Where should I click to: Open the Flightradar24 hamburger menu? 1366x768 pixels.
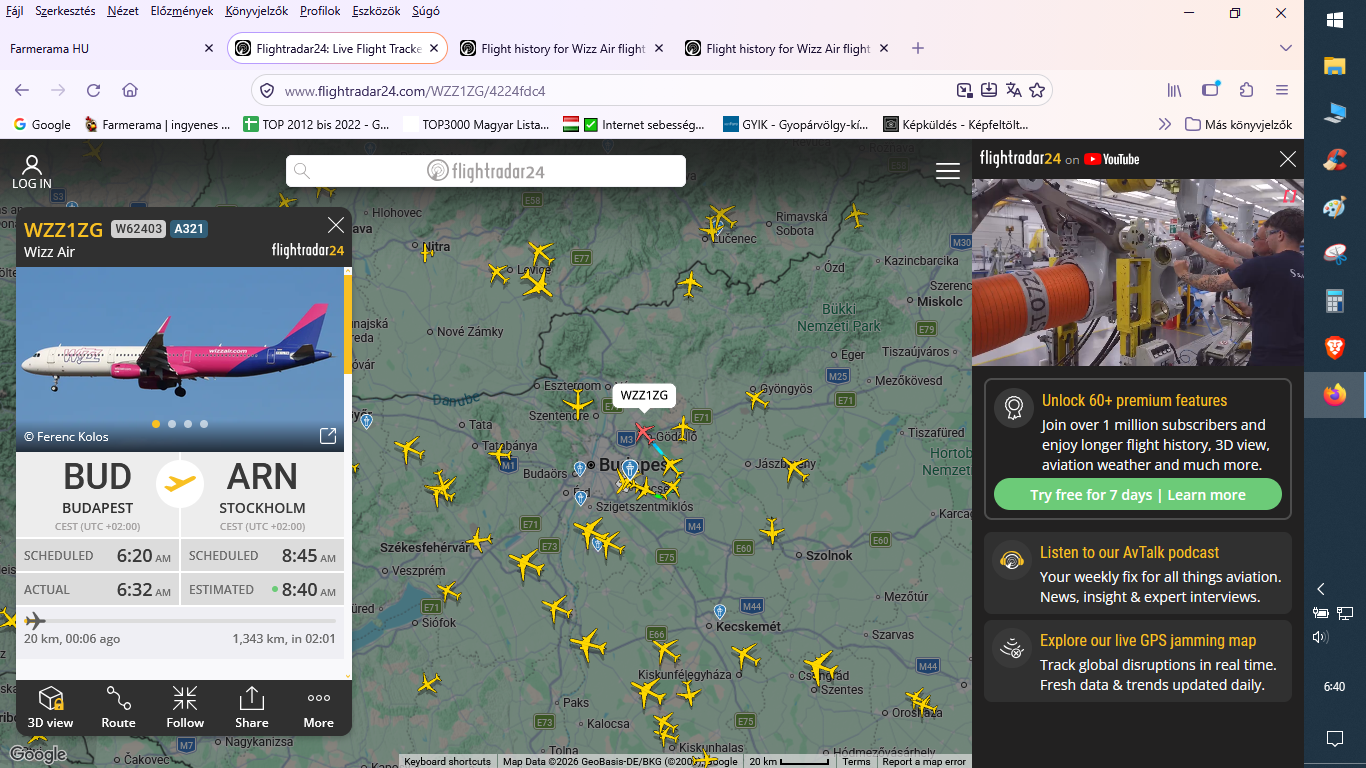(948, 171)
